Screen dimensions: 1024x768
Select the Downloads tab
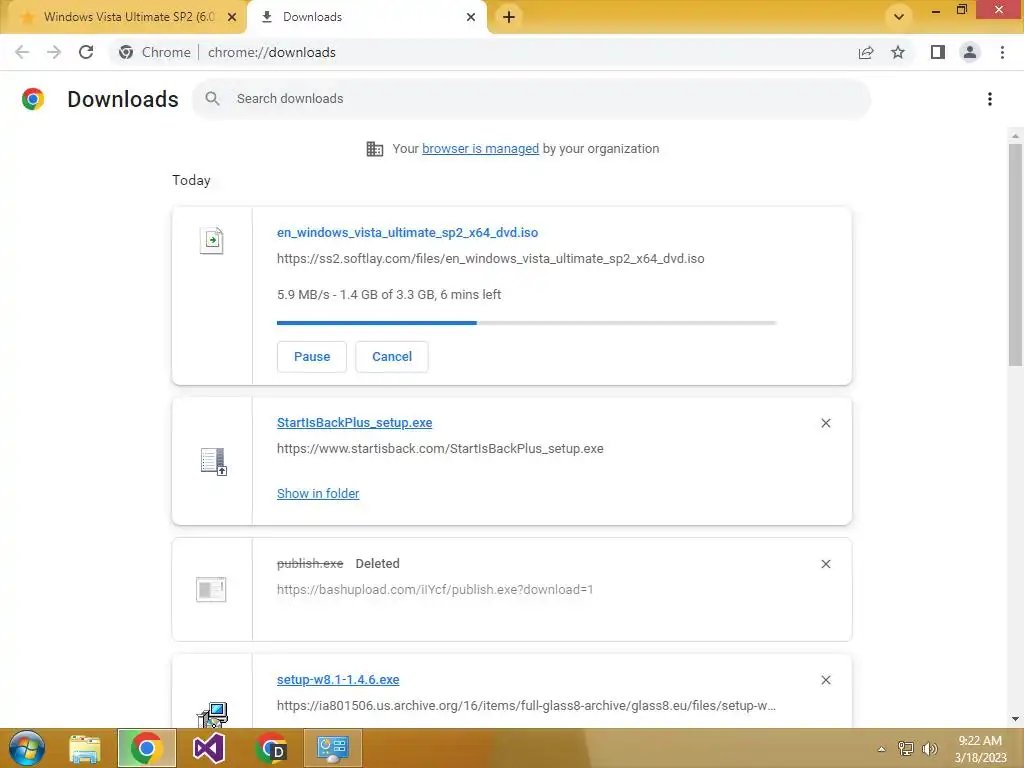coord(366,17)
